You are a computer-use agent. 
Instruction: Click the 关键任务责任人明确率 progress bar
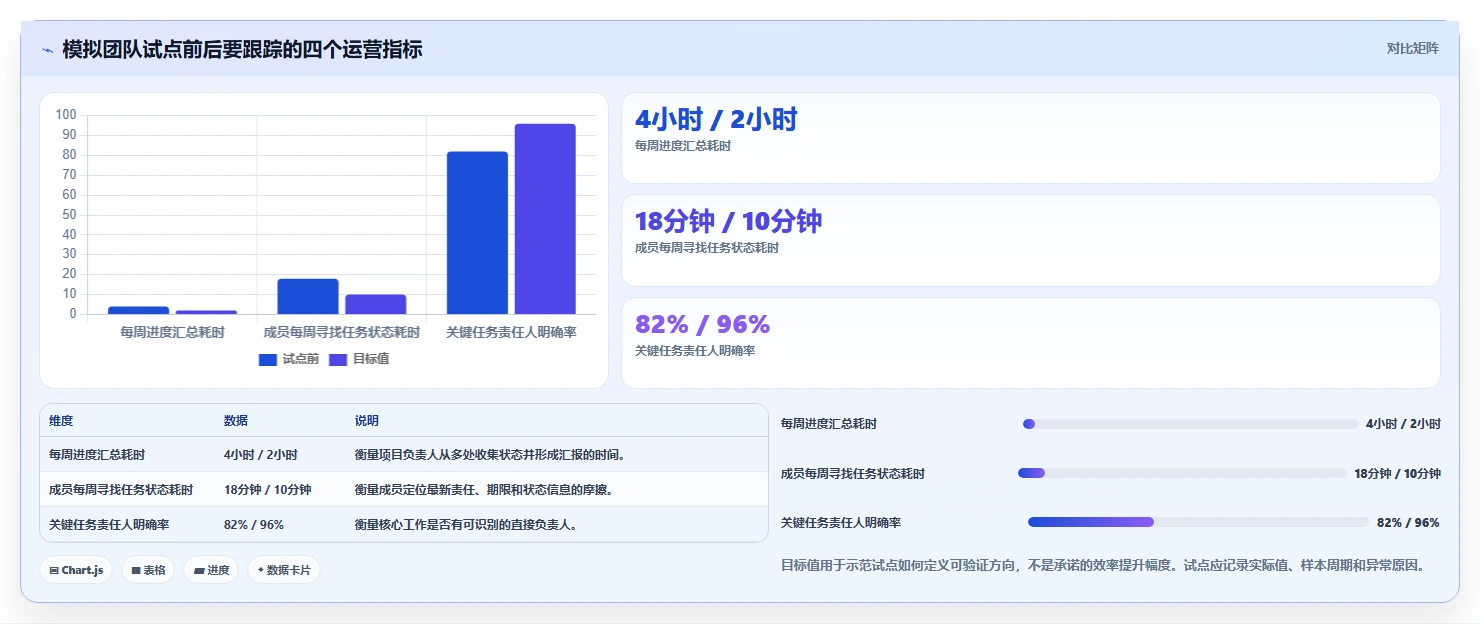[x=1198, y=522]
